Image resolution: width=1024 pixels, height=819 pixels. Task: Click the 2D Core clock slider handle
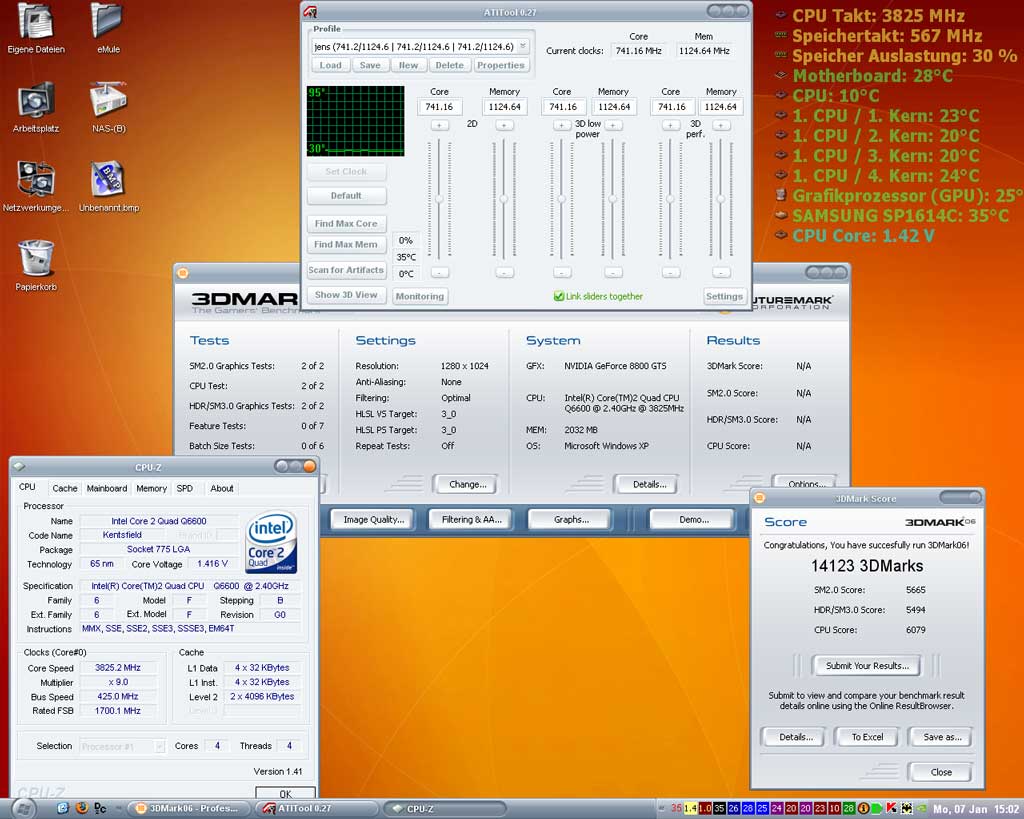point(440,199)
